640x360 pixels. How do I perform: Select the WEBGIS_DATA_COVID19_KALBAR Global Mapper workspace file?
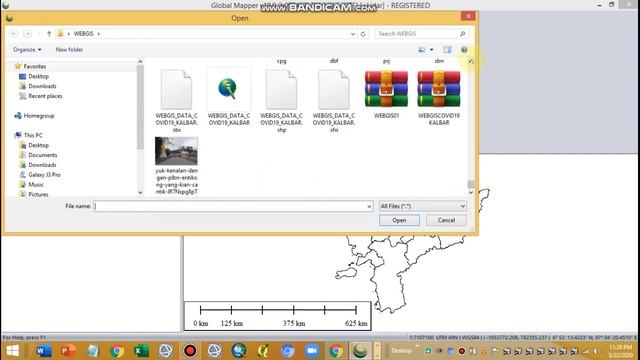229,89
